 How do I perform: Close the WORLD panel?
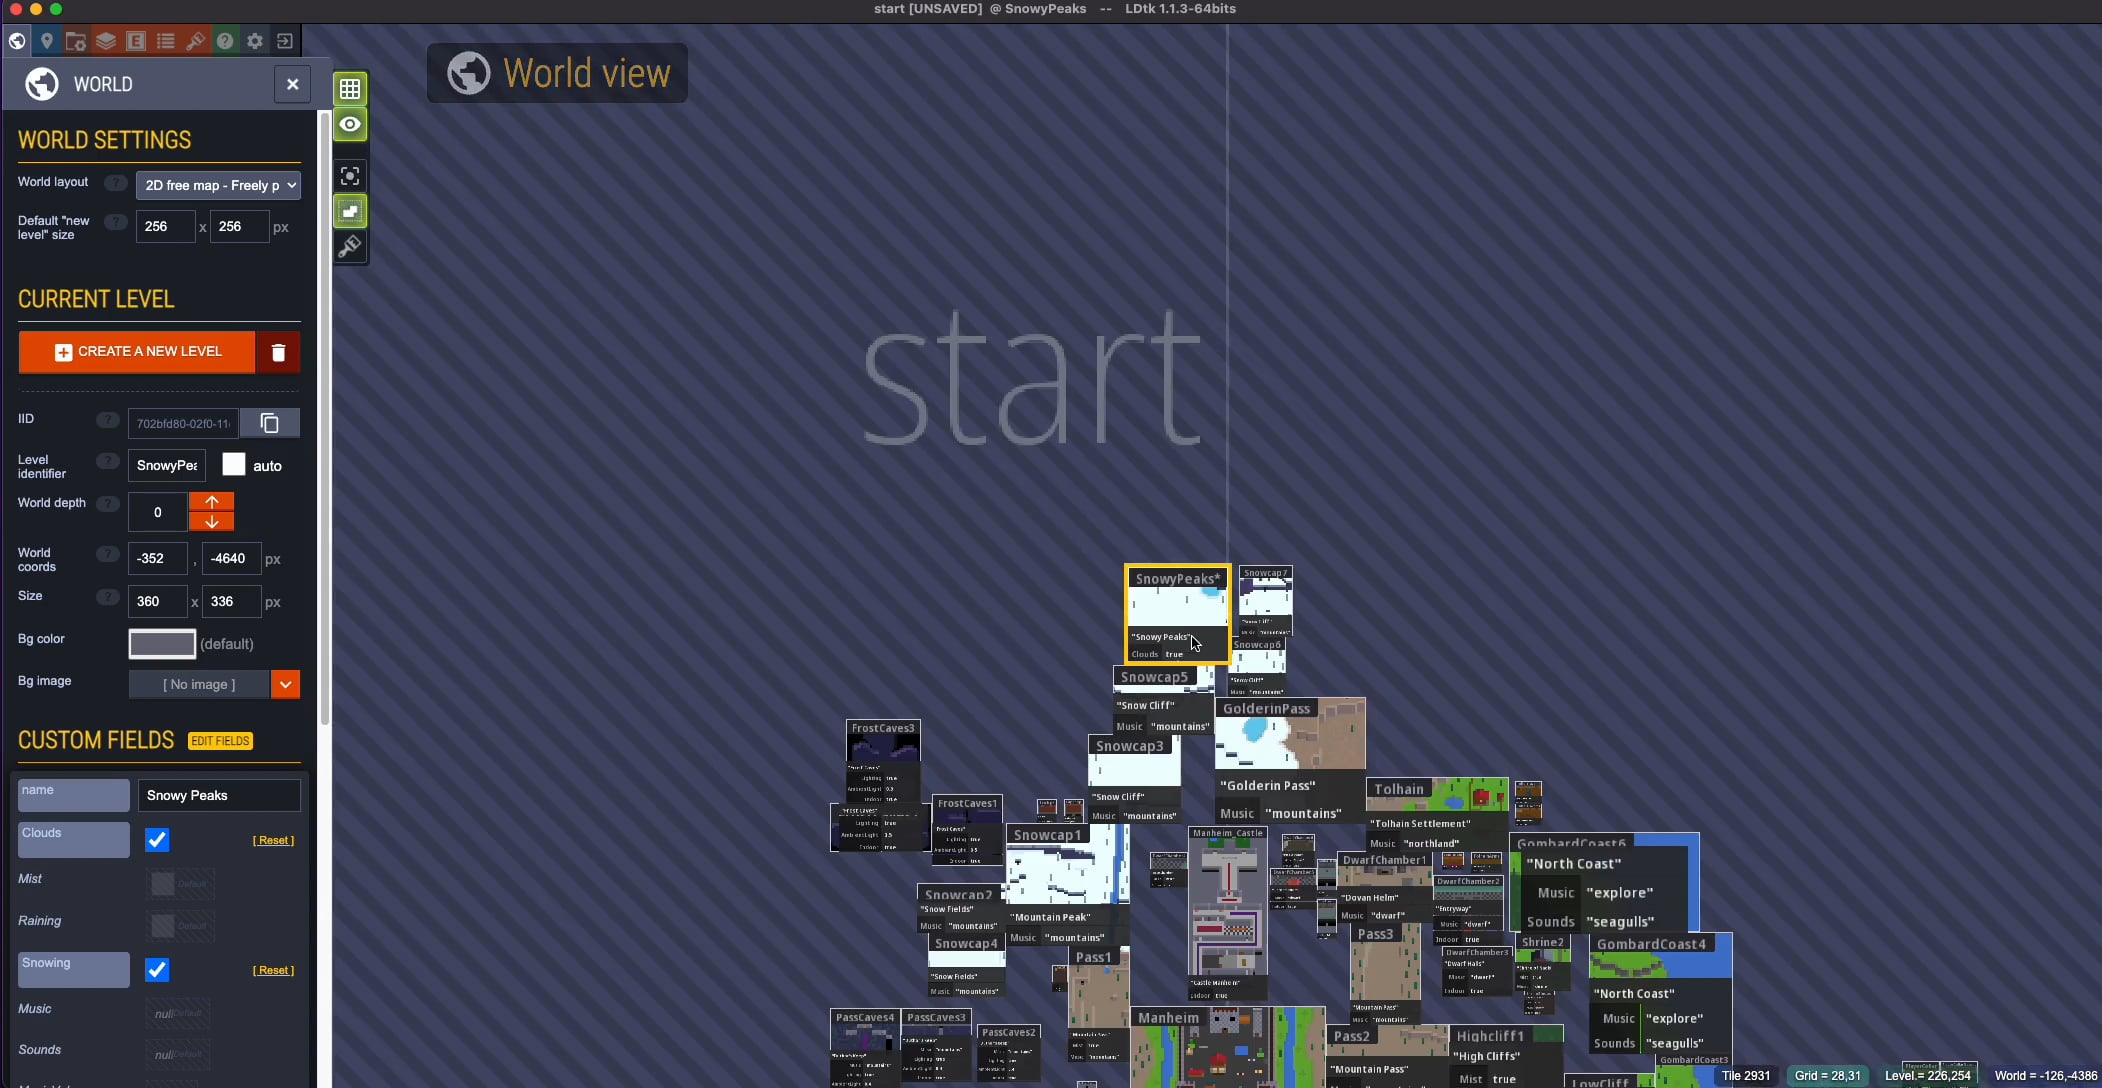pyautogui.click(x=292, y=84)
